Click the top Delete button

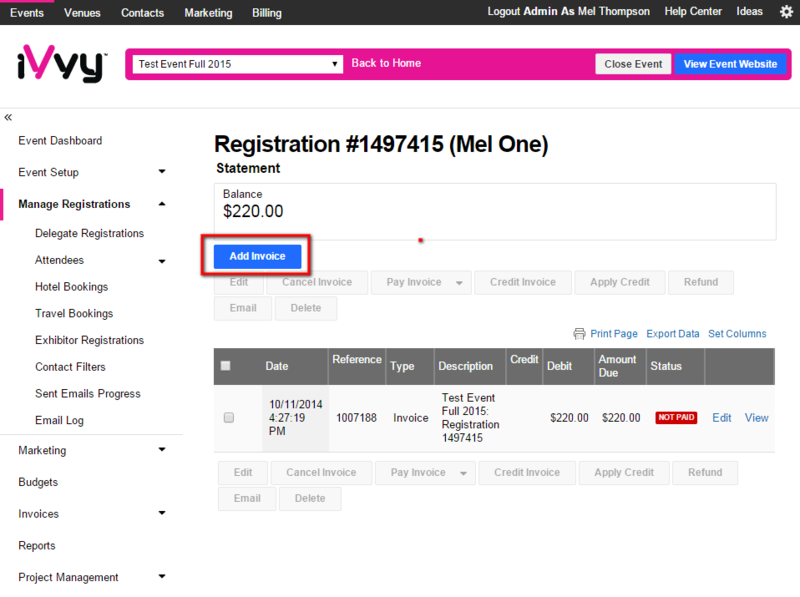(306, 308)
